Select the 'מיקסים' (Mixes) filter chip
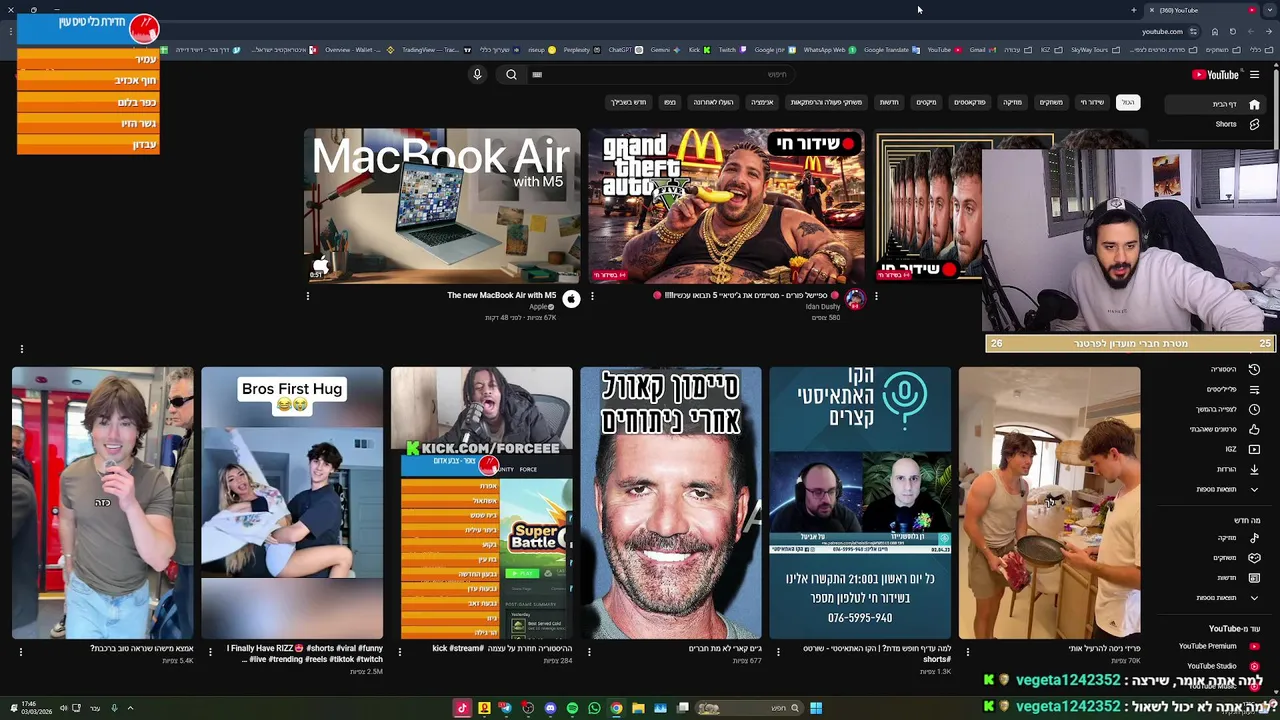The width and height of the screenshot is (1280, 720). 927,102
